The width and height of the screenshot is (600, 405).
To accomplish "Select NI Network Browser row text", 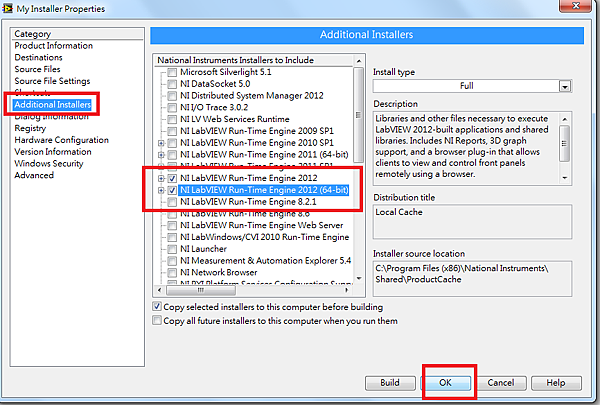I will [x=218, y=273].
